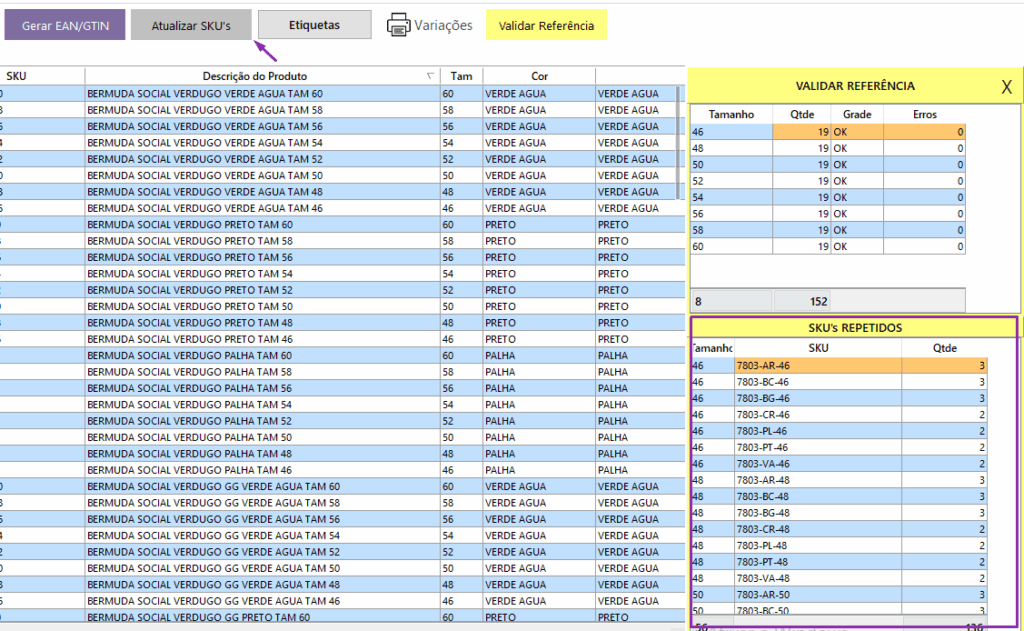
Task: Click the main grid vertical scrollbar
Action: coord(680,140)
